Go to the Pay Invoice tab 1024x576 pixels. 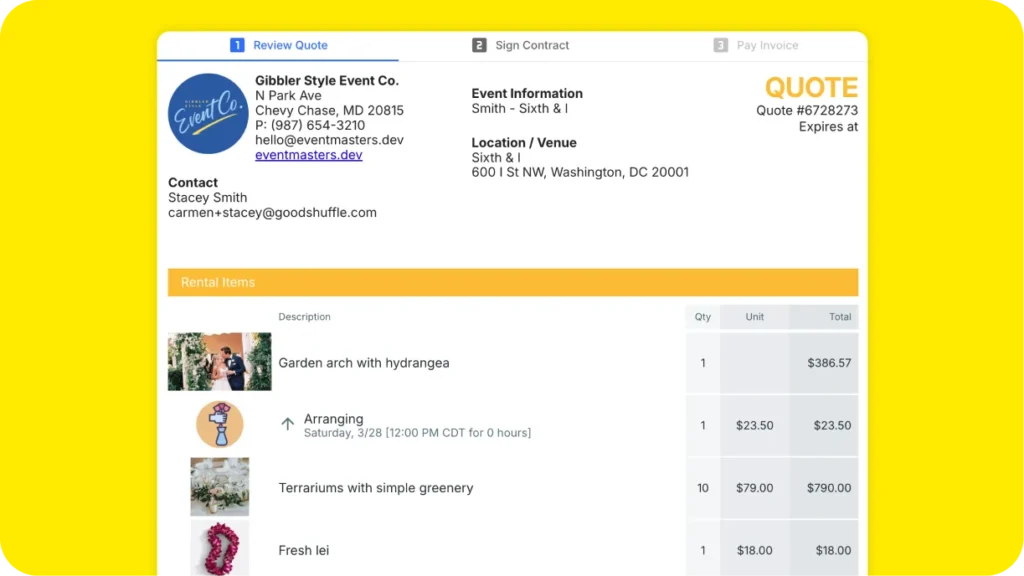click(x=756, y=45)
